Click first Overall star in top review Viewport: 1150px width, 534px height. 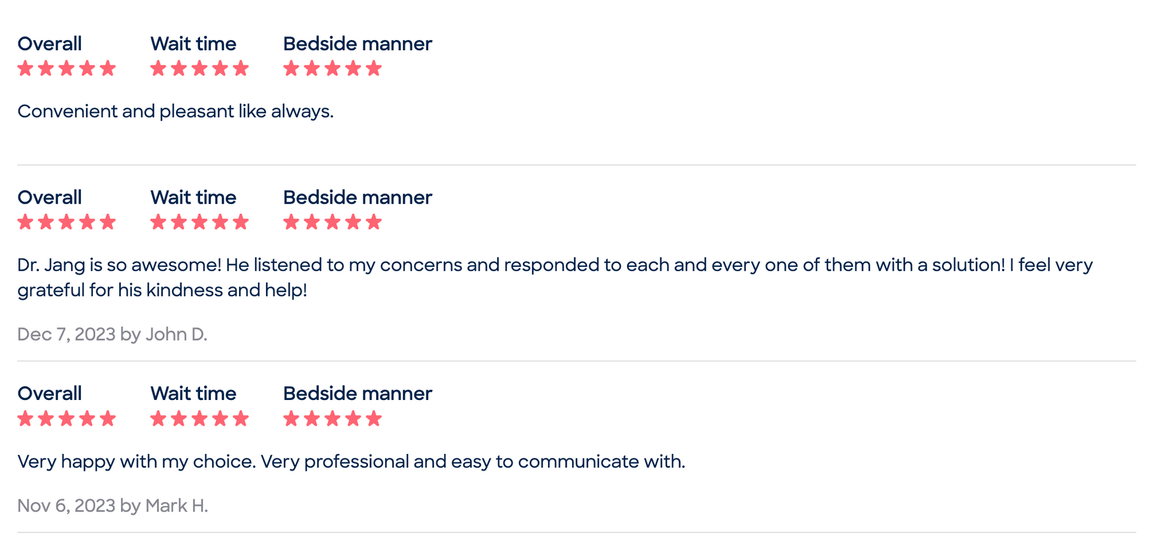(x=26, y=68)
